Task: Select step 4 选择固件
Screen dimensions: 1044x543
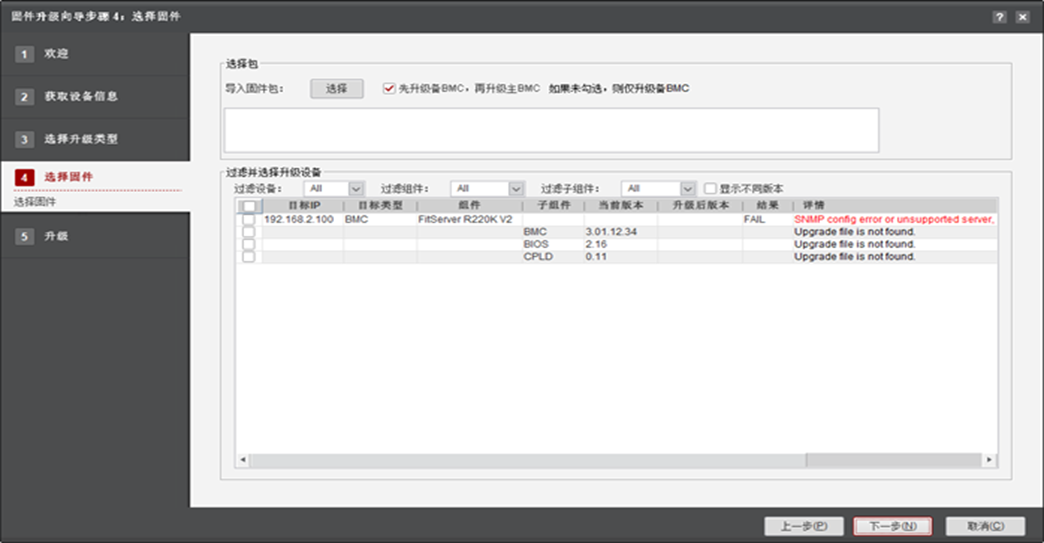Action: pyautogui.click(x=95, y=177)
